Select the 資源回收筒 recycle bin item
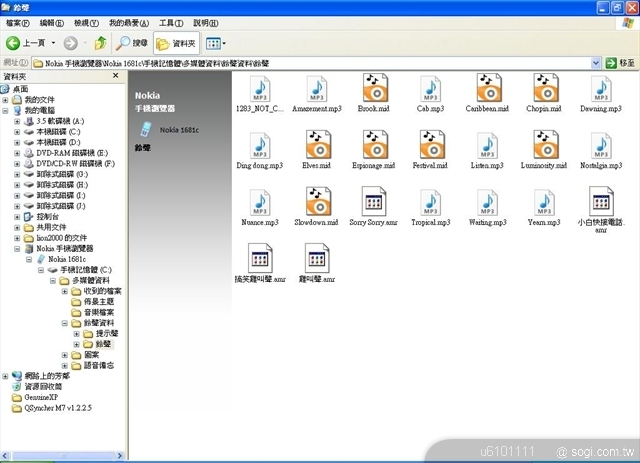The height and width of the screenshot is (463, 640). [43, 387]
